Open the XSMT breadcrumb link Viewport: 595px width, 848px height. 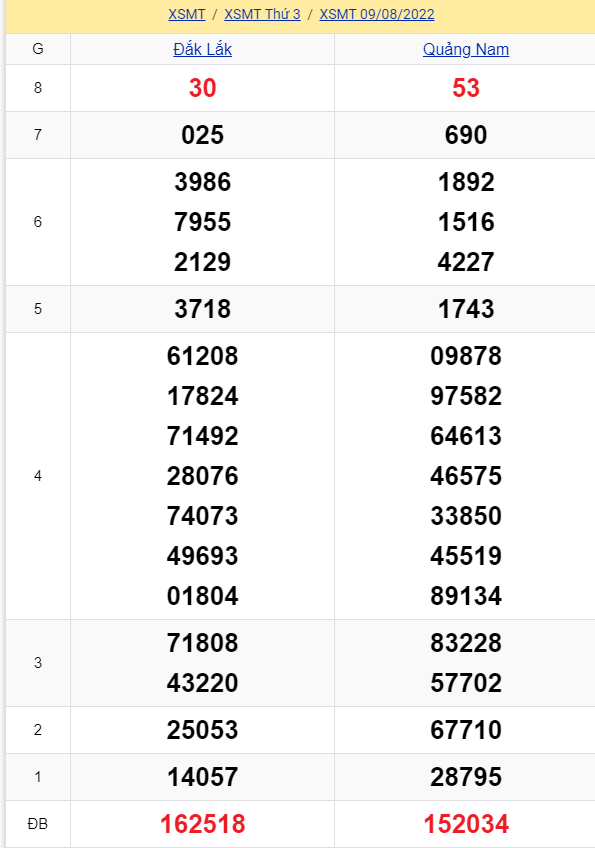[x=187, y=14]
